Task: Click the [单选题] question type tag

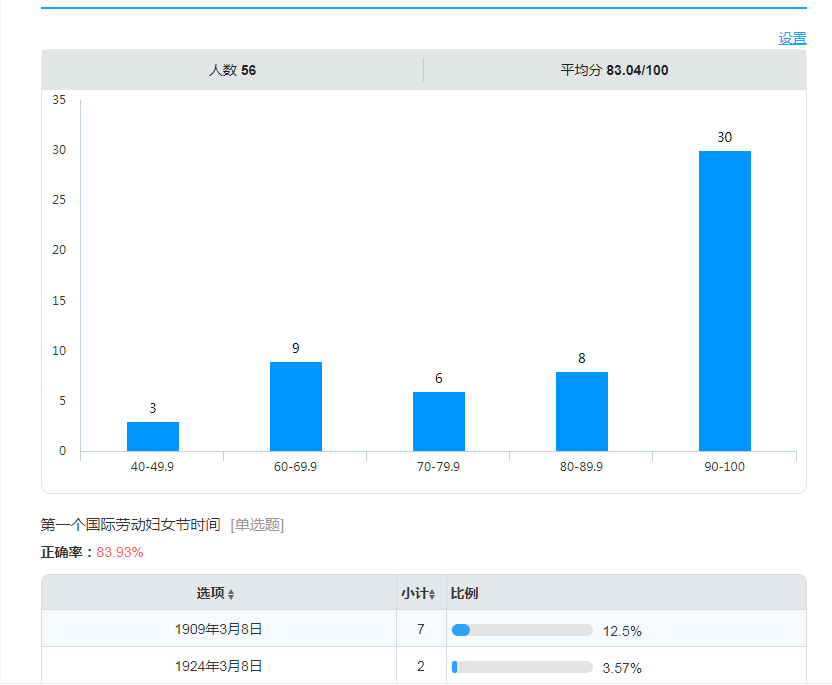Action: [x=257, y=524]
